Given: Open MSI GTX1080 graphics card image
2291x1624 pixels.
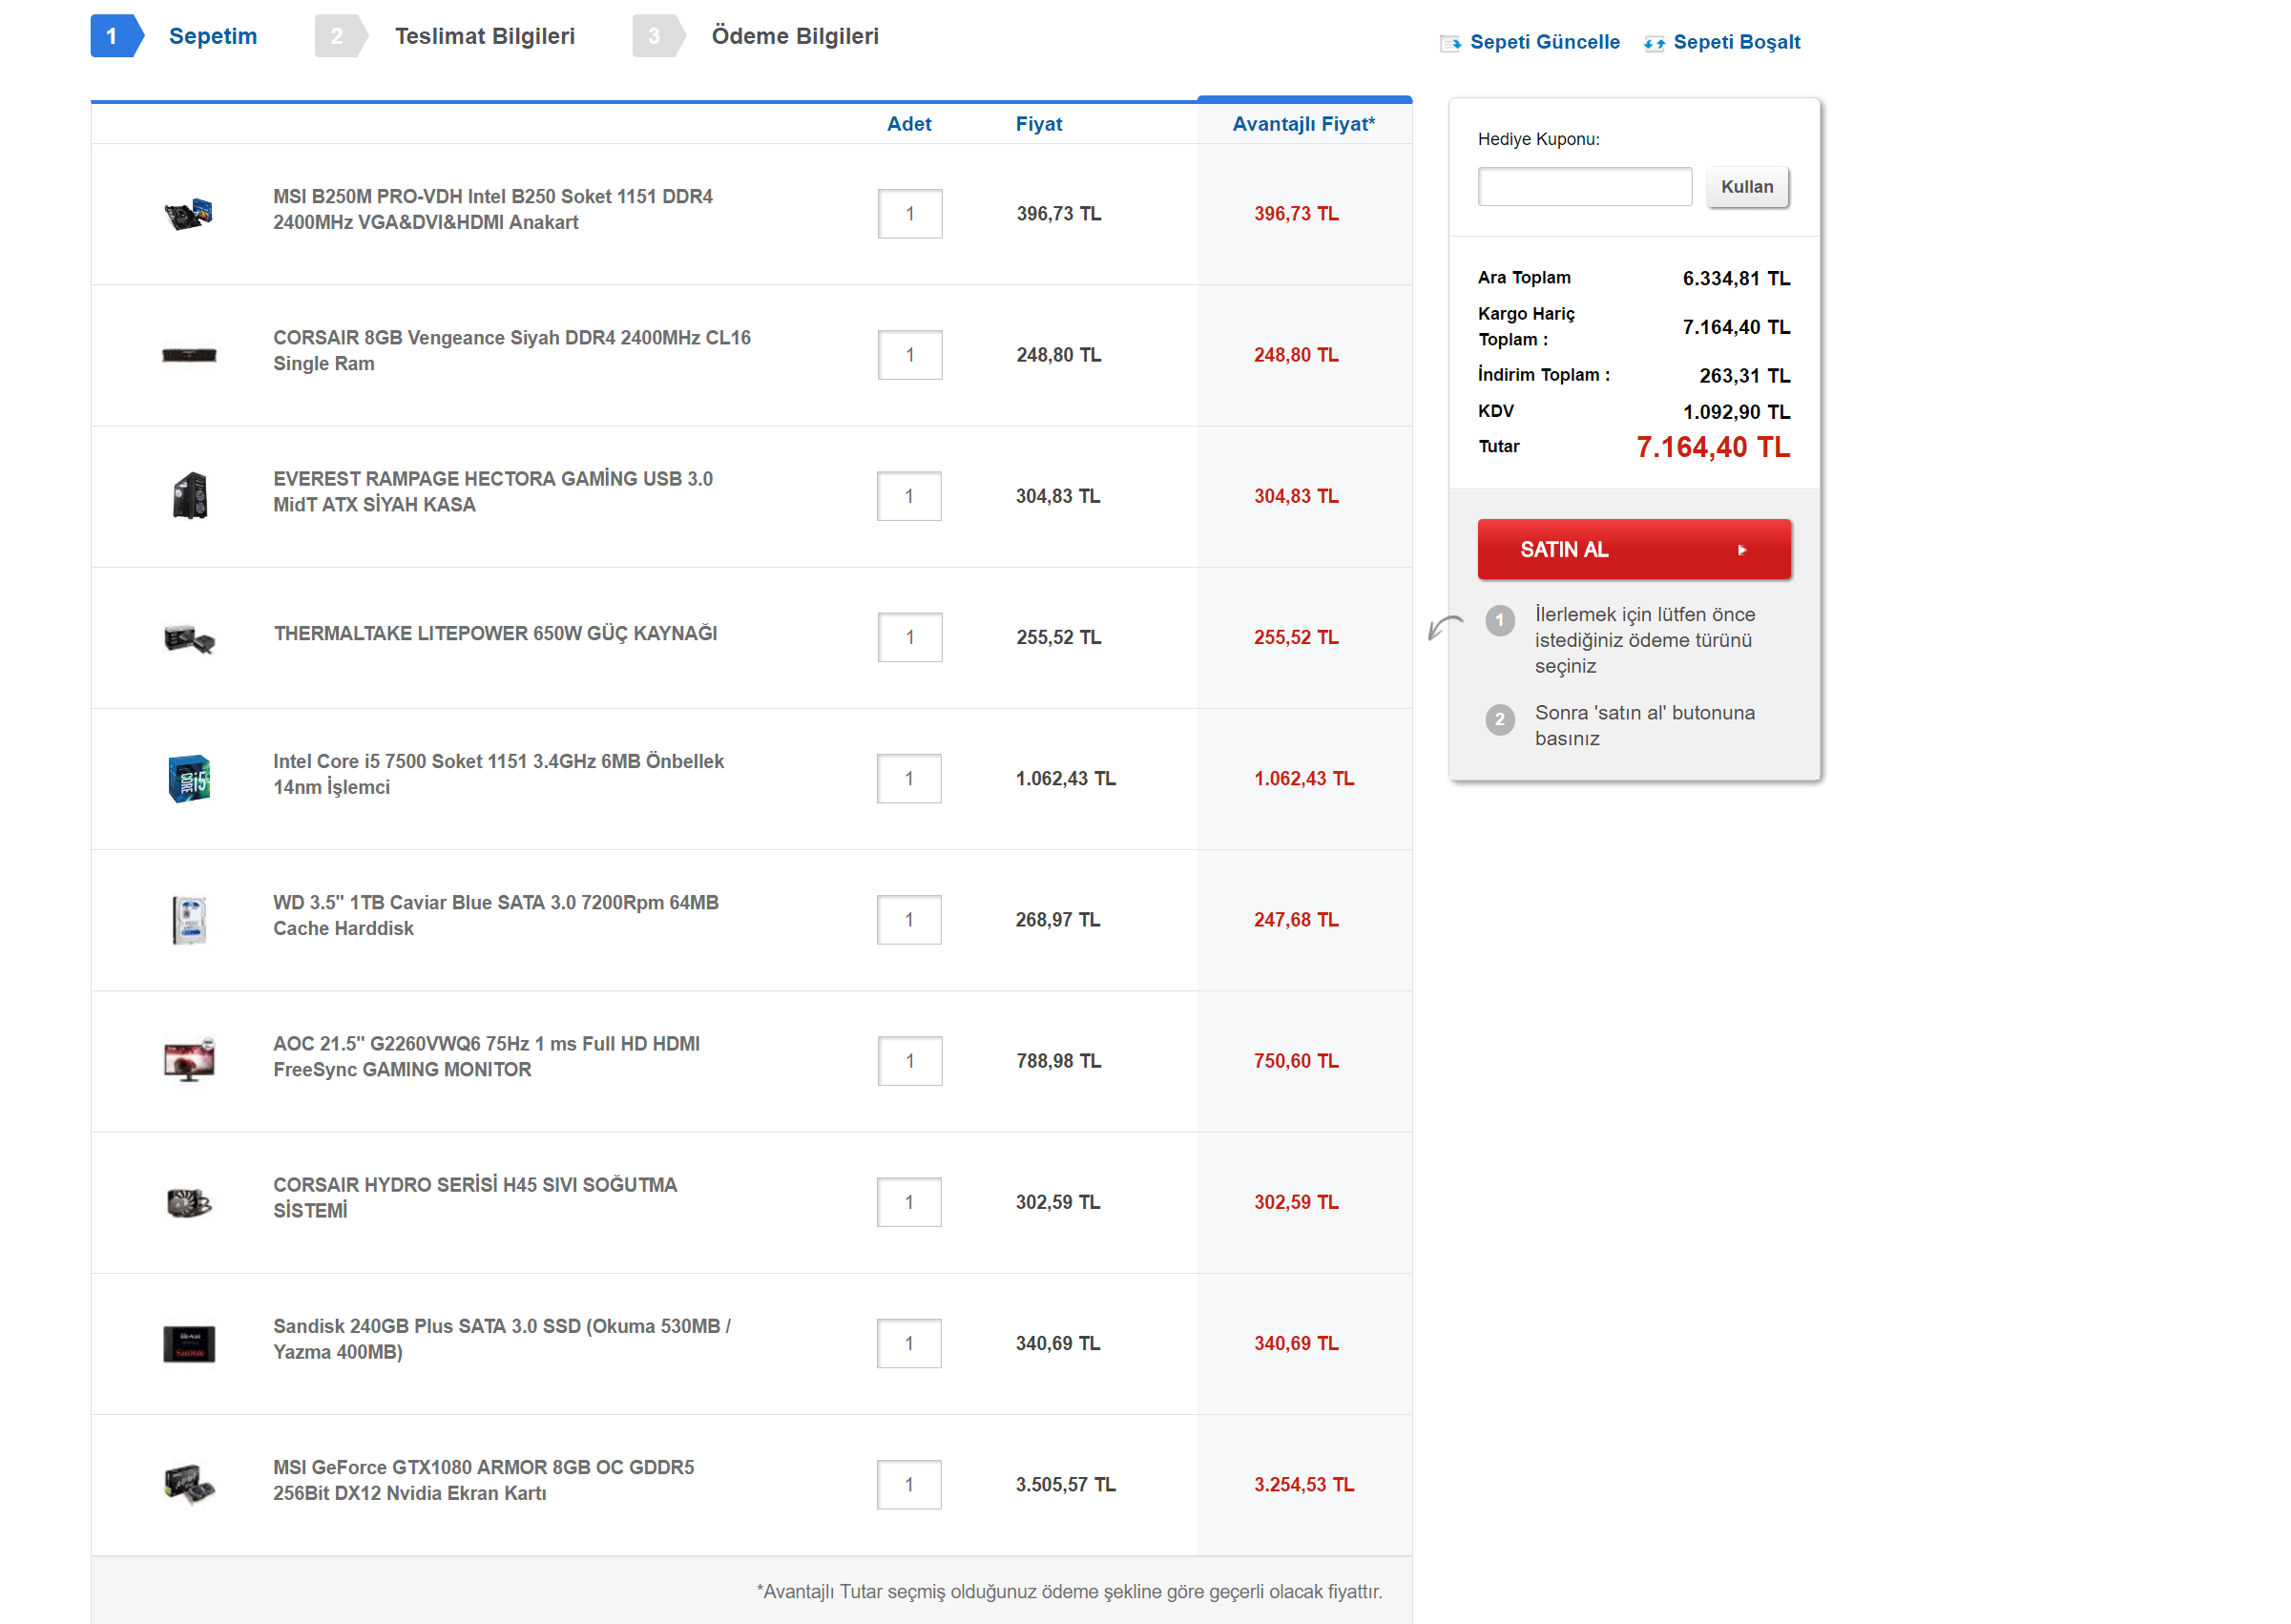Looking at the screenshot, I should (x=189, y=1484).
